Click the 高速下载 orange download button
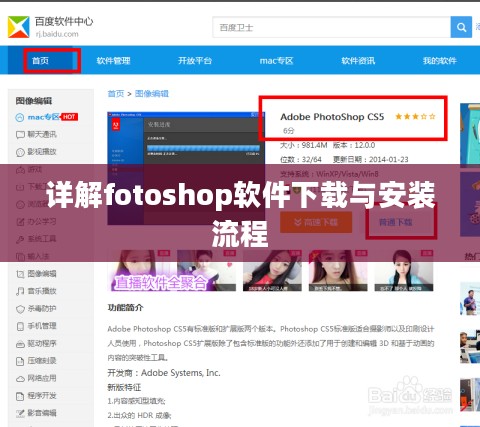Screen dimensions: 480x427 pos(316,222)
